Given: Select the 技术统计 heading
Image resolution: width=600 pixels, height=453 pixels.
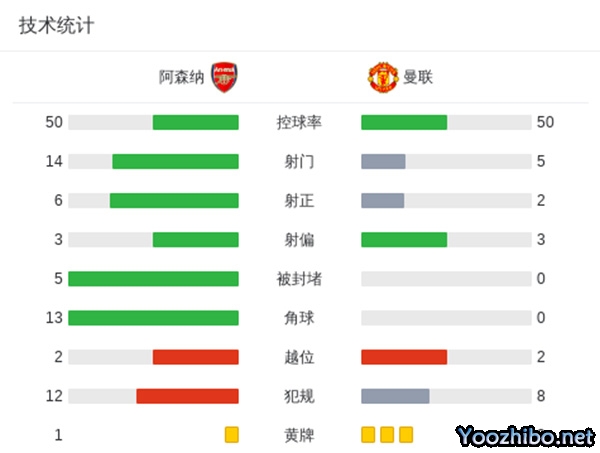Looking at the screenshot, I should coord(57,26).
